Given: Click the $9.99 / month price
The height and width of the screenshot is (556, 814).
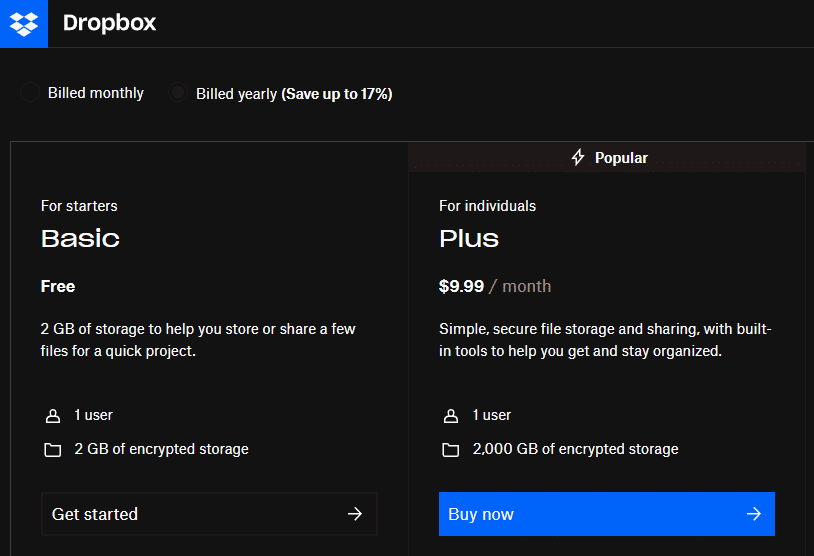Looking at the screenshot, I should (x=495, y=286).
